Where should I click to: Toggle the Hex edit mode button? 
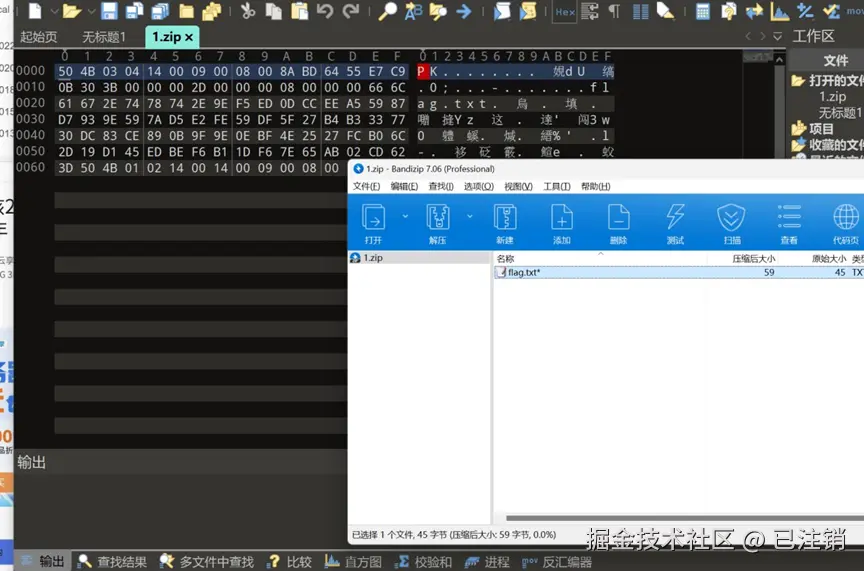(565, 12)
